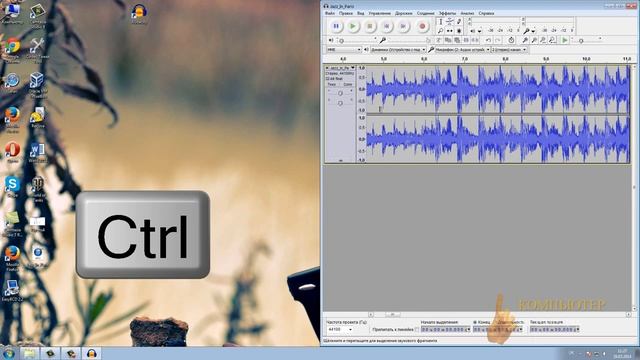
Task: Click the Zoom Out icon
Action: point(534,40)
